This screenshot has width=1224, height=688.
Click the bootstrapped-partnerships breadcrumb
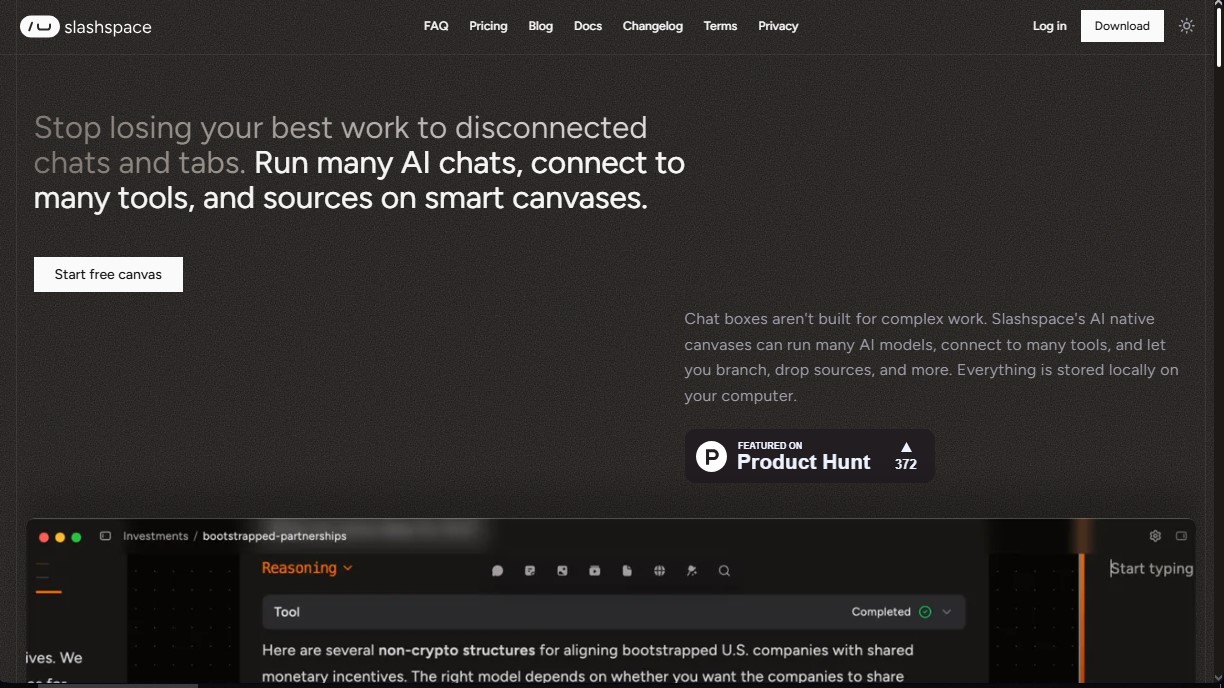tap(274, 536)
